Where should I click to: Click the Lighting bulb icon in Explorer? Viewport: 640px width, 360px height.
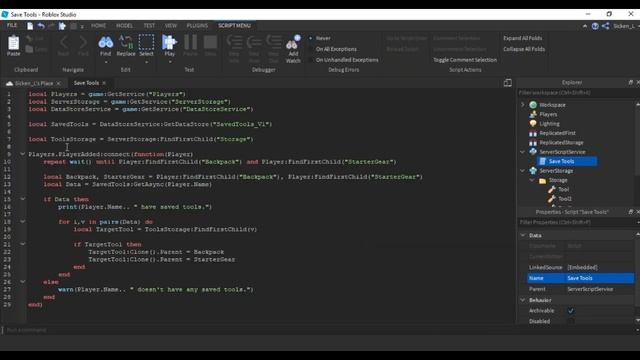pos(533,124)
